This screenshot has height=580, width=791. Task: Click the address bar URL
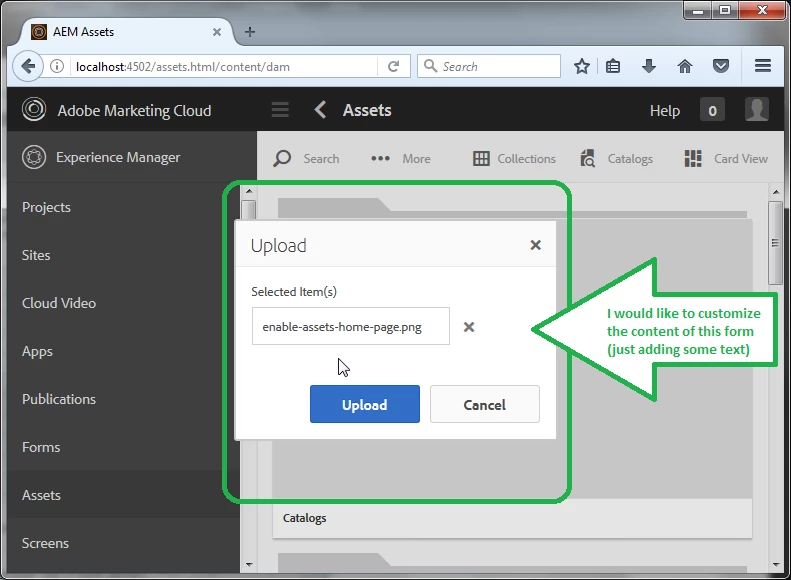pyautogui.click(x=183, y=67)
